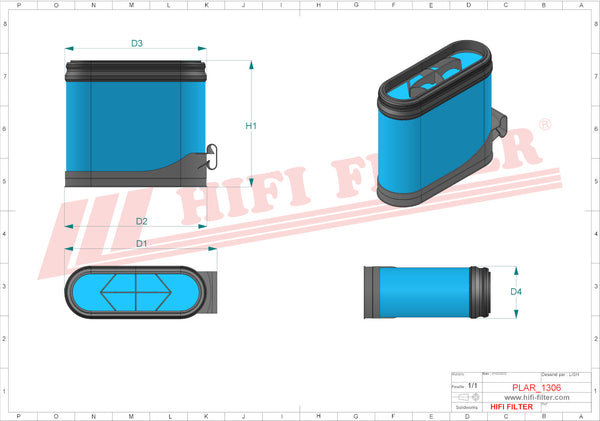Viewport: 600px width, 421px height.
Task: Click the mounting bracket on the isometric view
Action: (497, 131)
